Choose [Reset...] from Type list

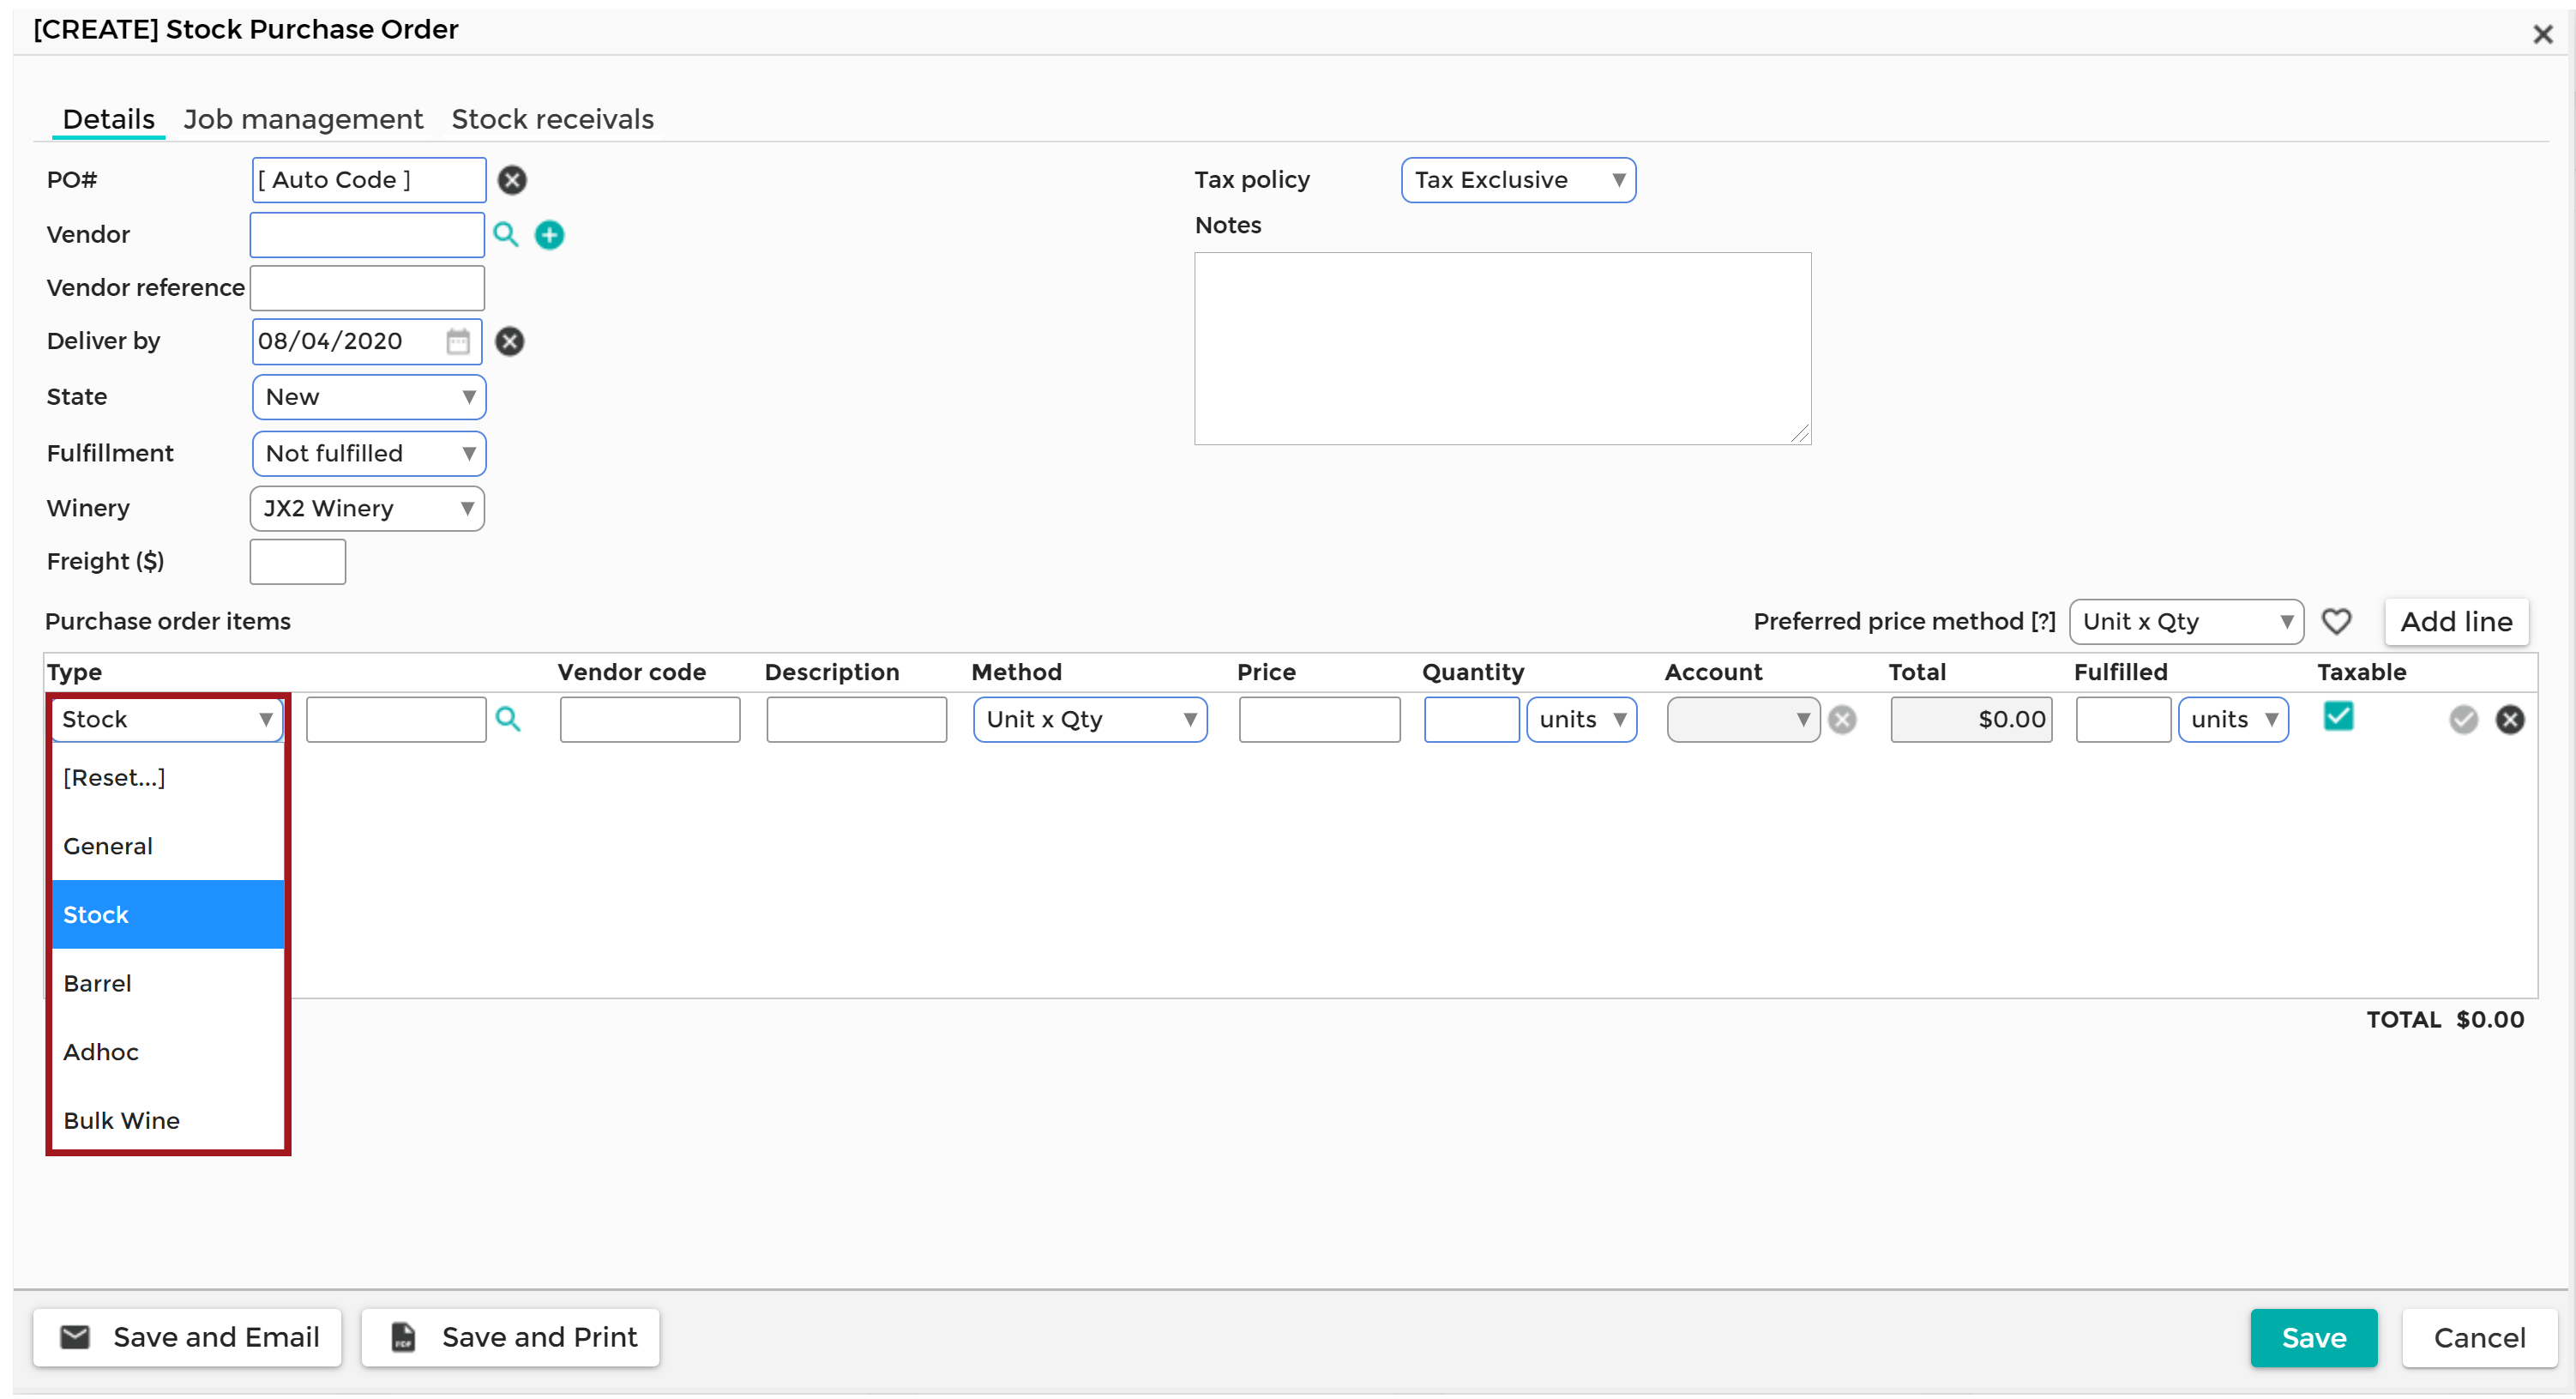point(168,778)
